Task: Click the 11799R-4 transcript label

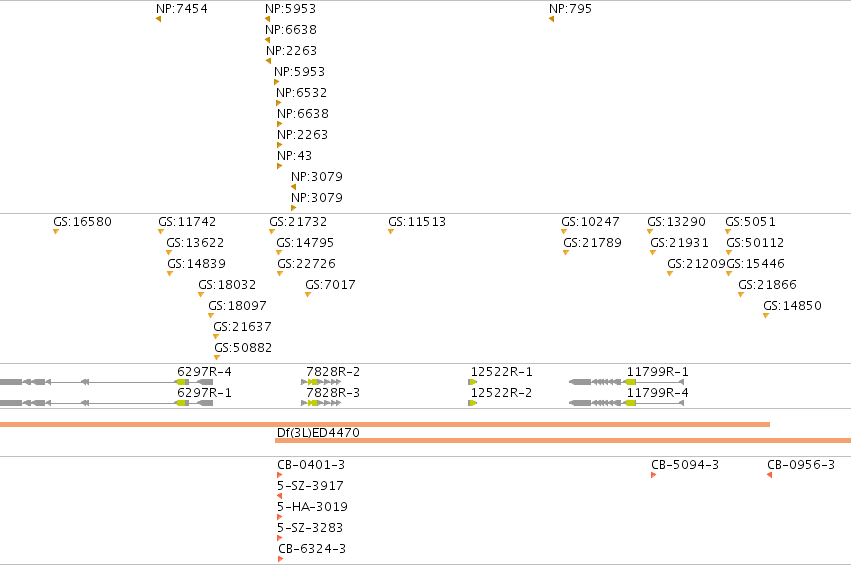Action: (658, 392)
